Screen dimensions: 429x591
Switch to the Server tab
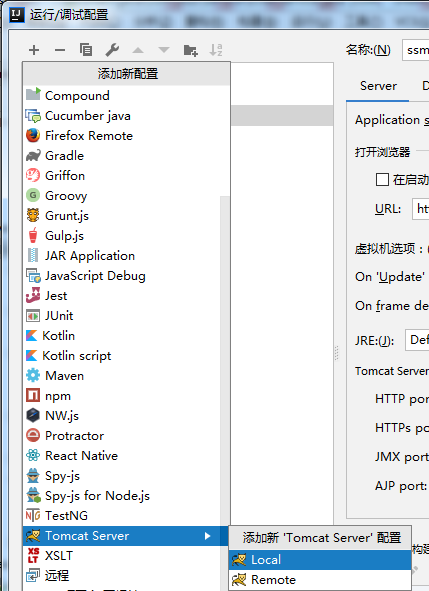[x=378, y=86]
